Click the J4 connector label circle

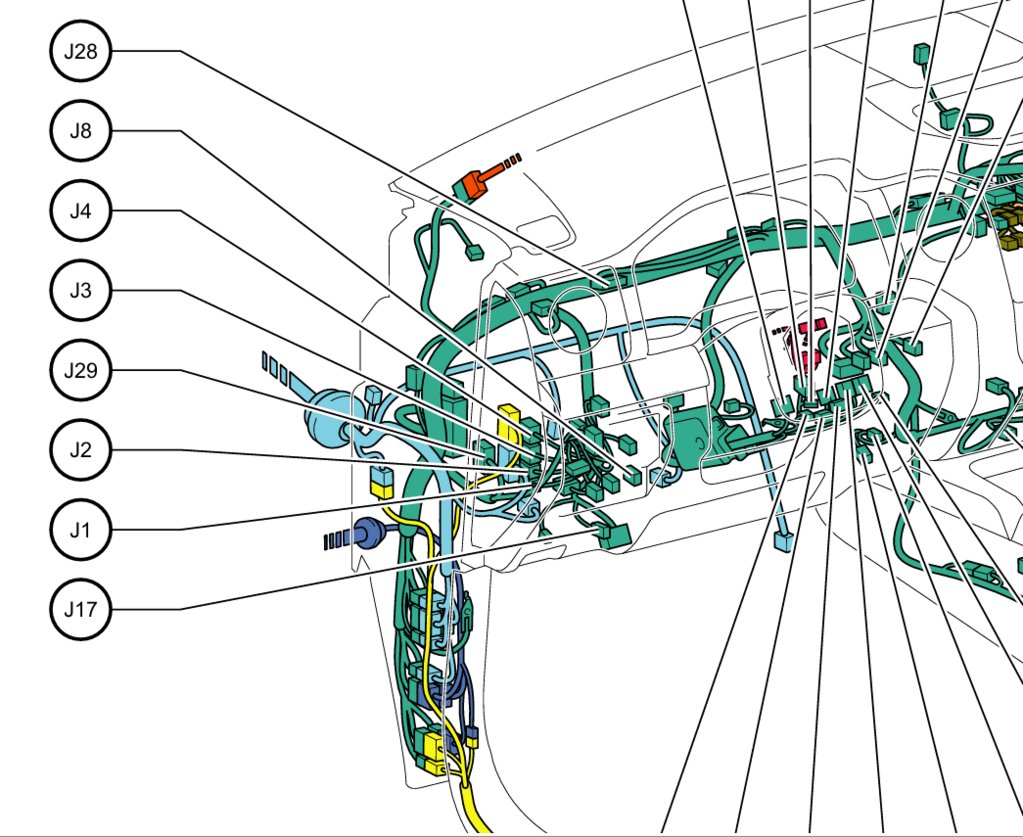[81, 211]
